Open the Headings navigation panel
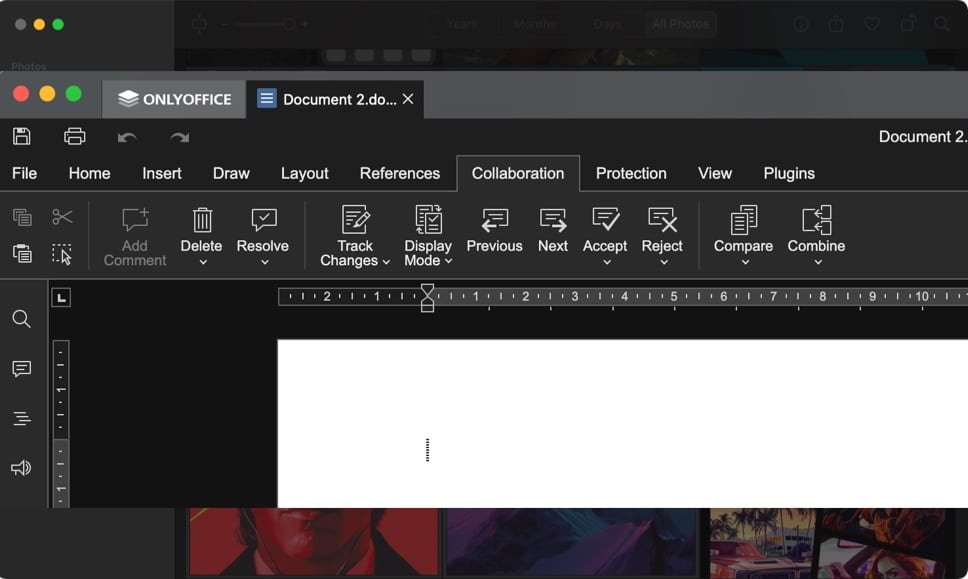 [22, 419]
